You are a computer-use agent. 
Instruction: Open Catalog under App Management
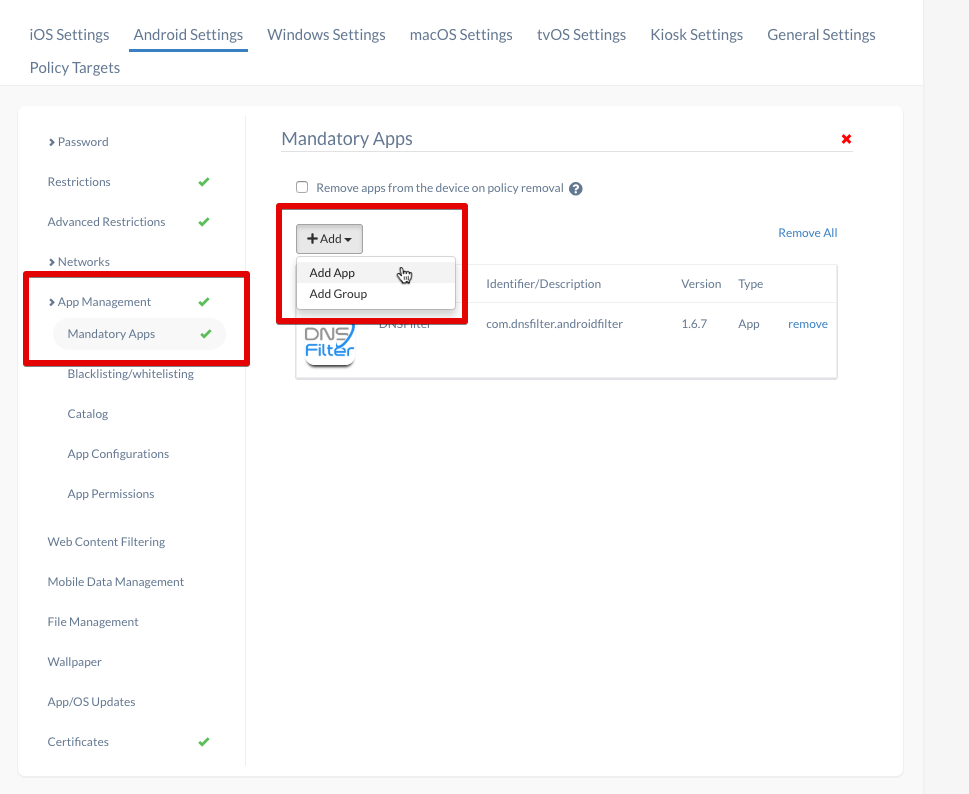pos(88,414)
